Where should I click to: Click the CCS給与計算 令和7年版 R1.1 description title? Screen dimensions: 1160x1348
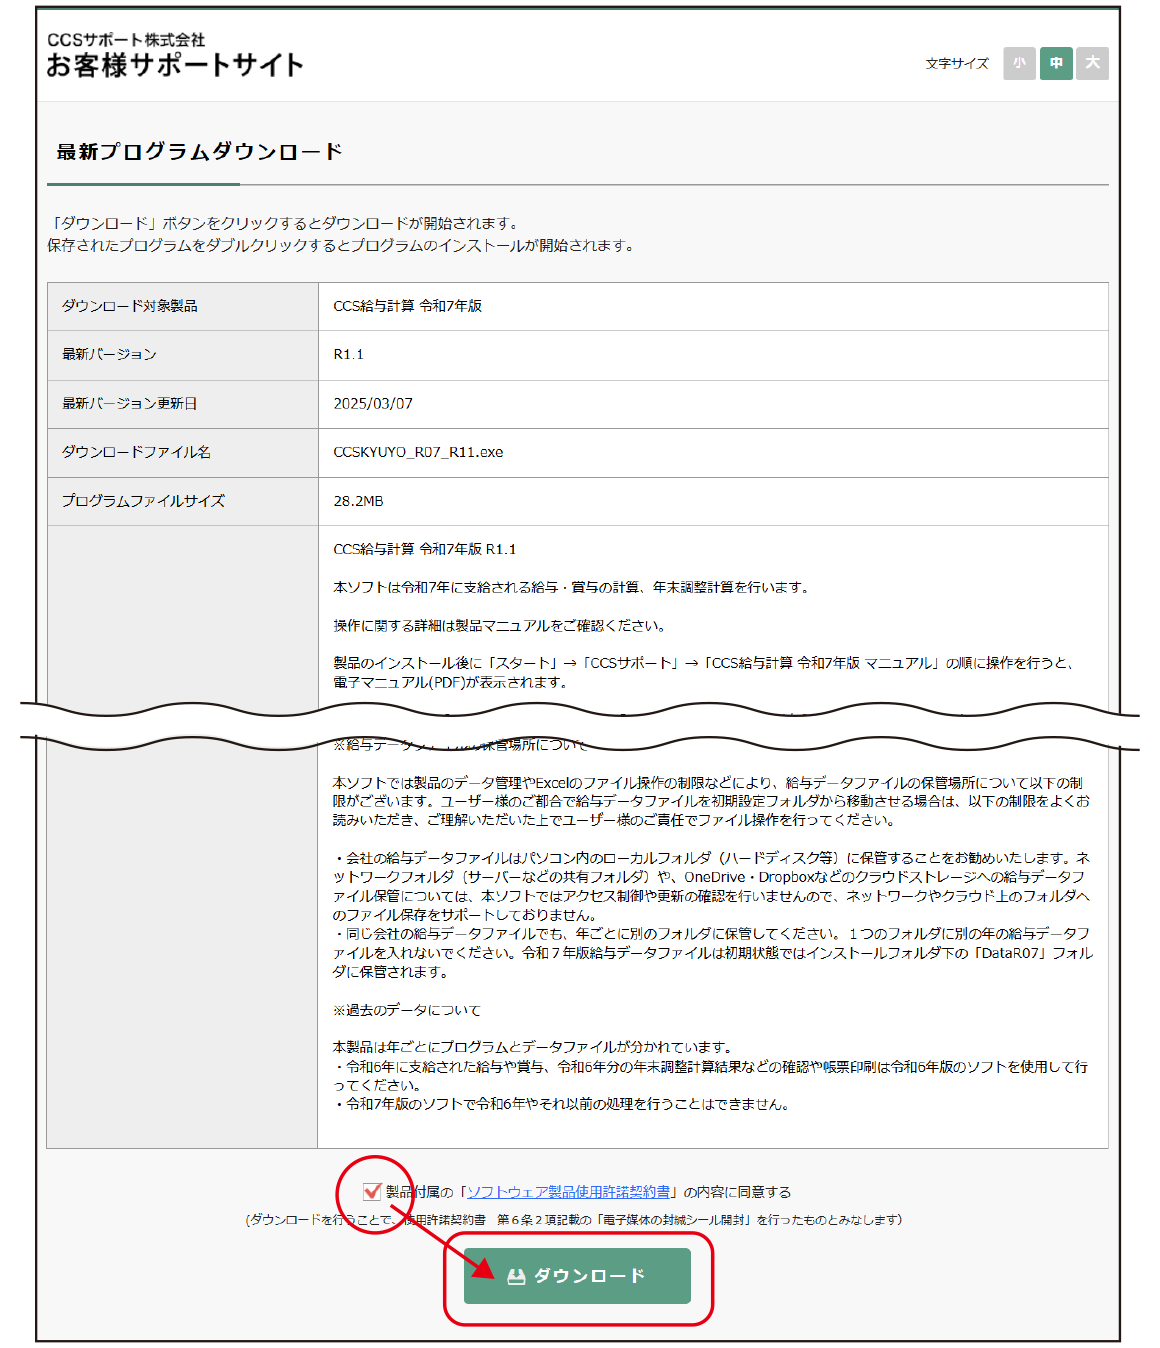click(x=425, y=549)
